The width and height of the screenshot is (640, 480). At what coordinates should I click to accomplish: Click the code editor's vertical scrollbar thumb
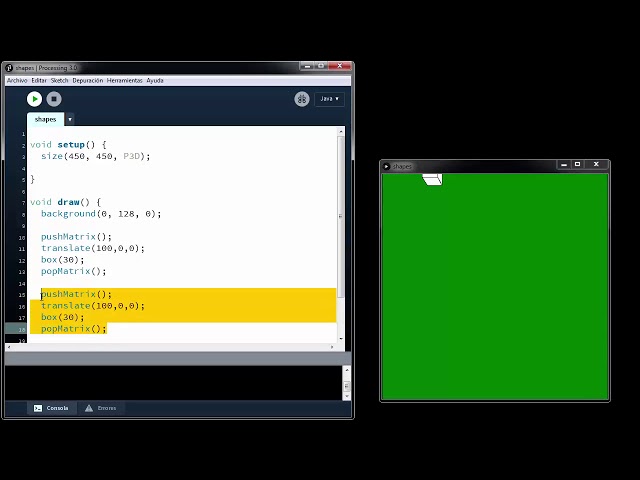click(x=340, y=216)
